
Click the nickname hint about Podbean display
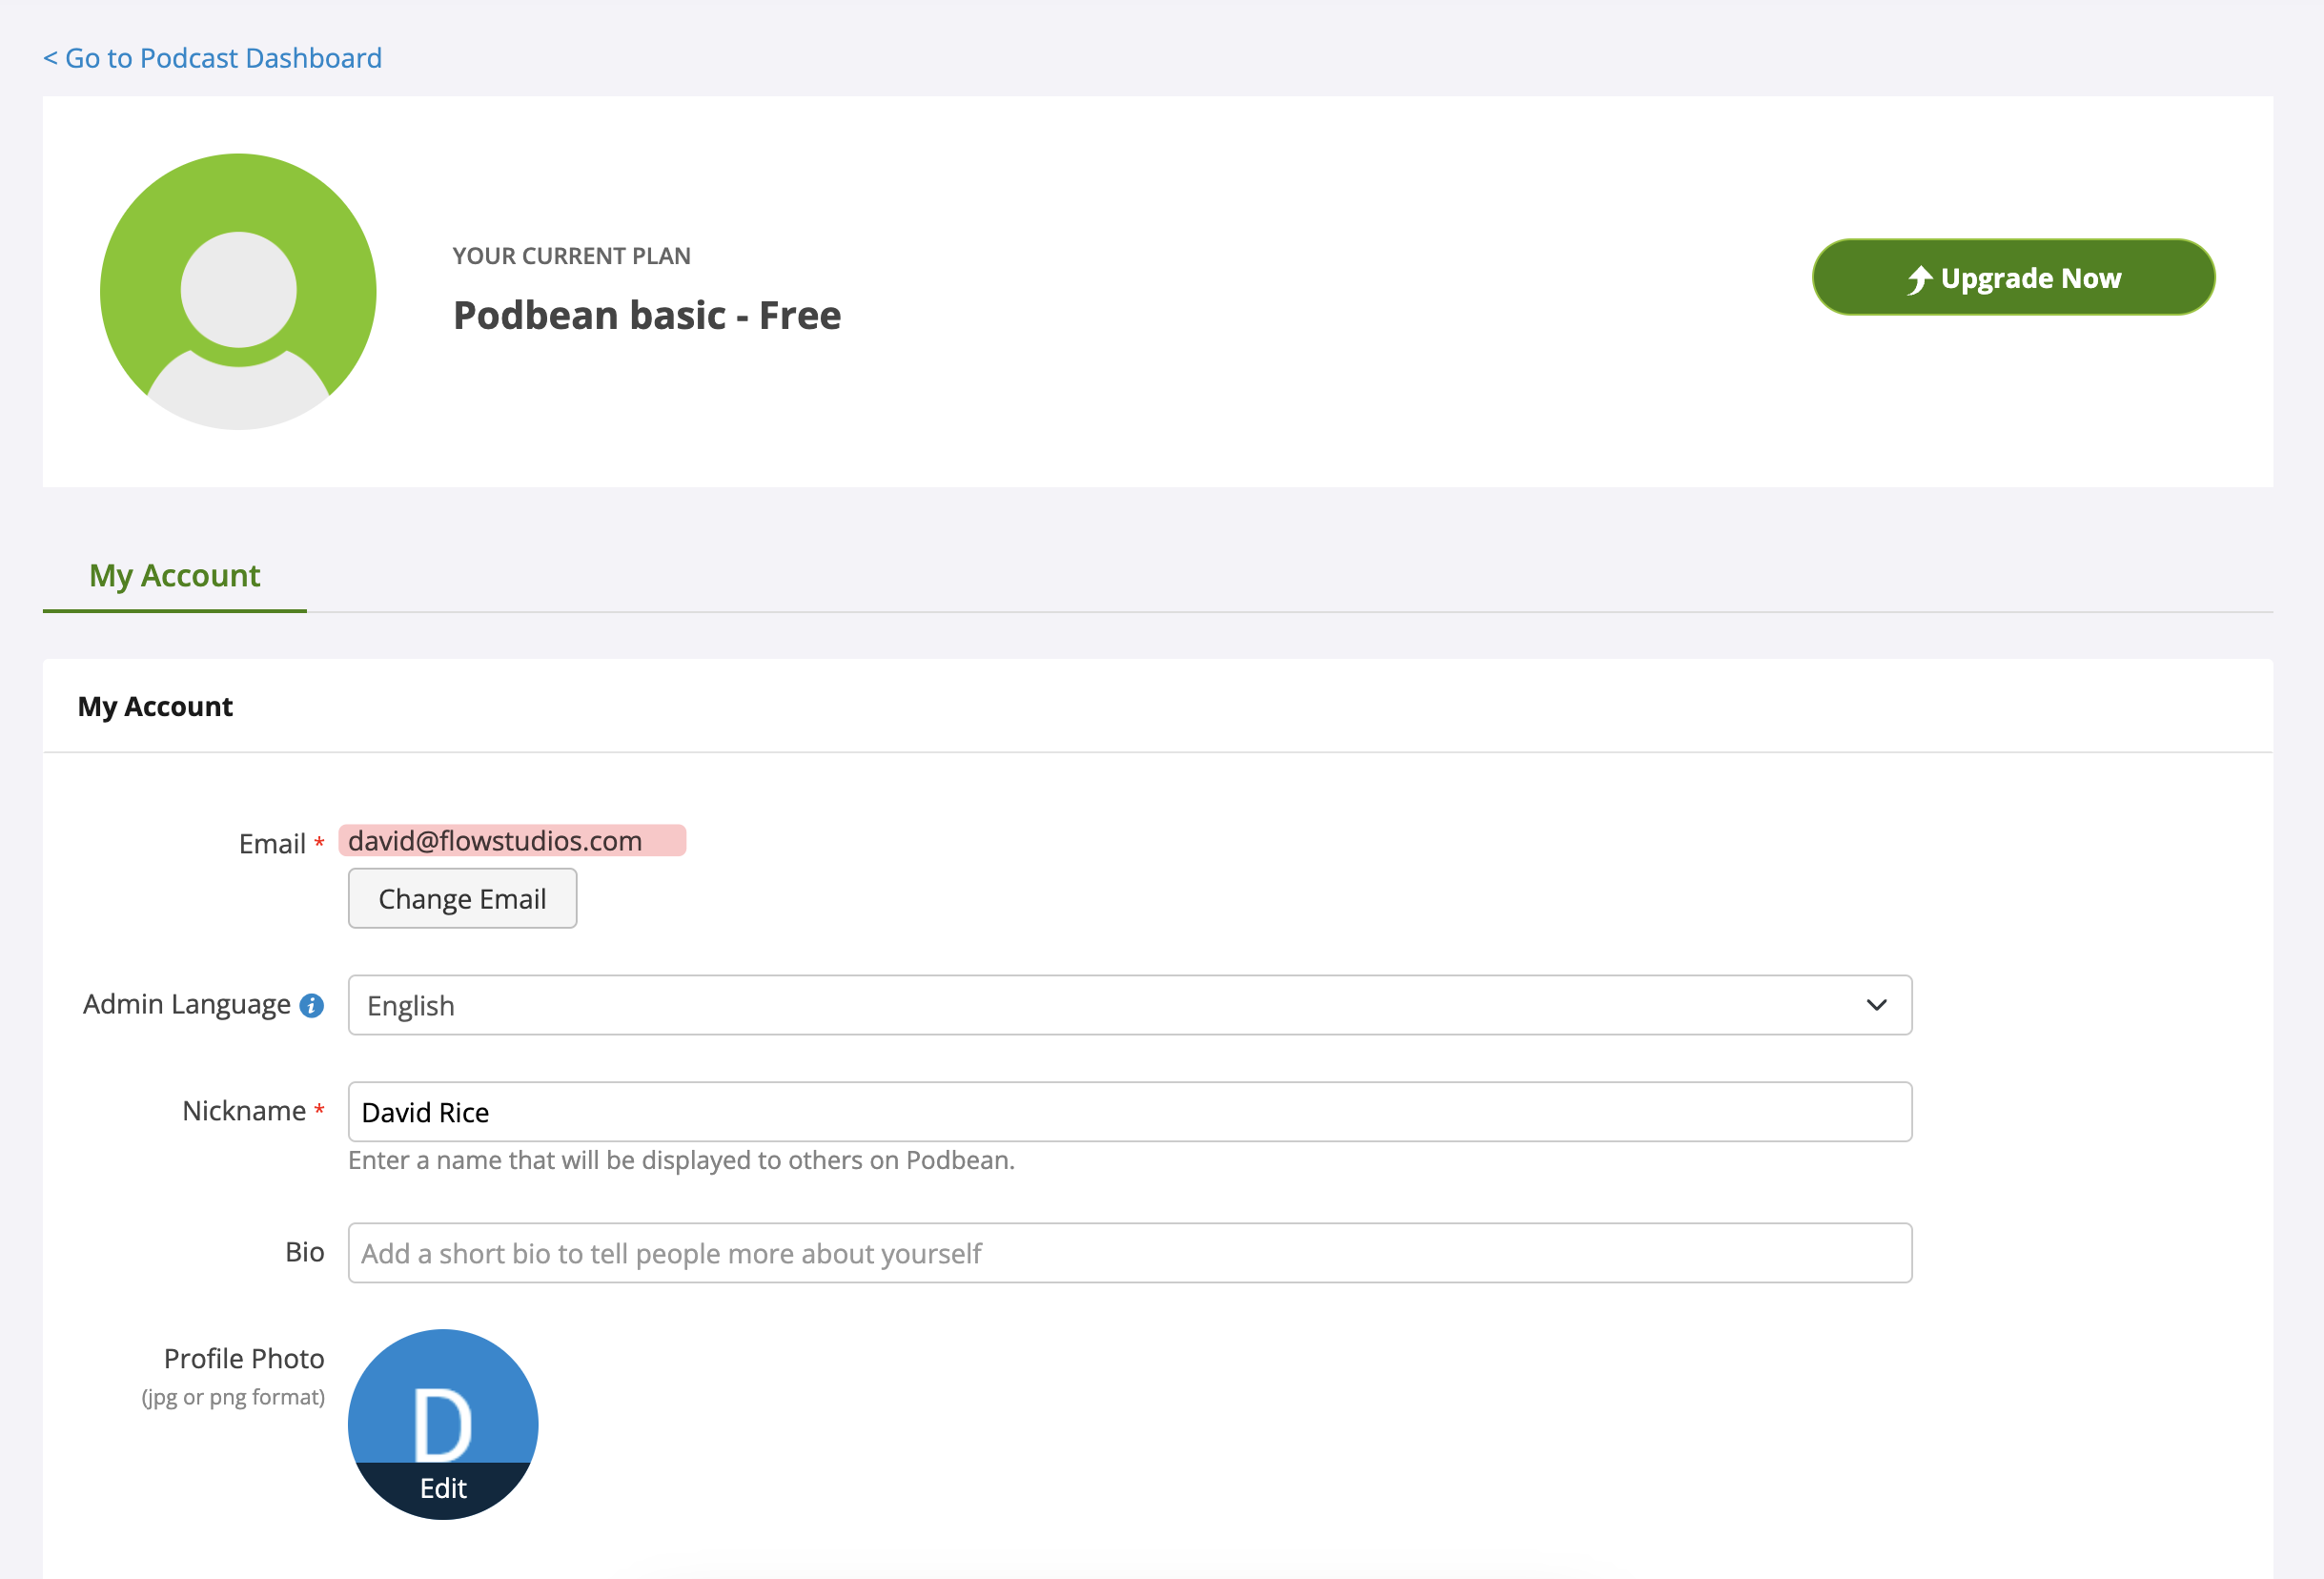click(681, 1160)
